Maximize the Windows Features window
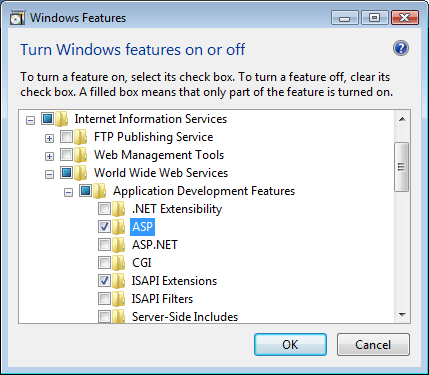429x375 pixels. click(x=374, y=18)
